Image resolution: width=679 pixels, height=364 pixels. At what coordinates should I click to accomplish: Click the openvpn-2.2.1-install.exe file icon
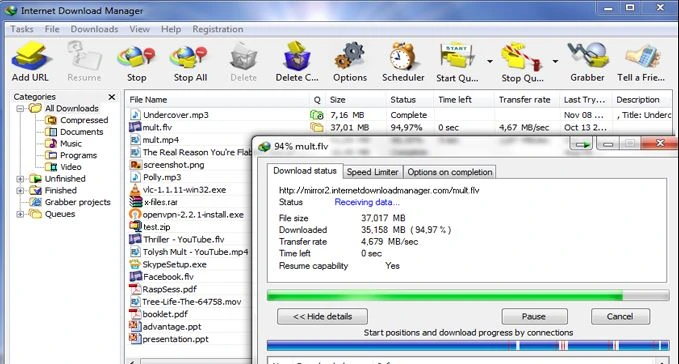(x=136, y=214)
